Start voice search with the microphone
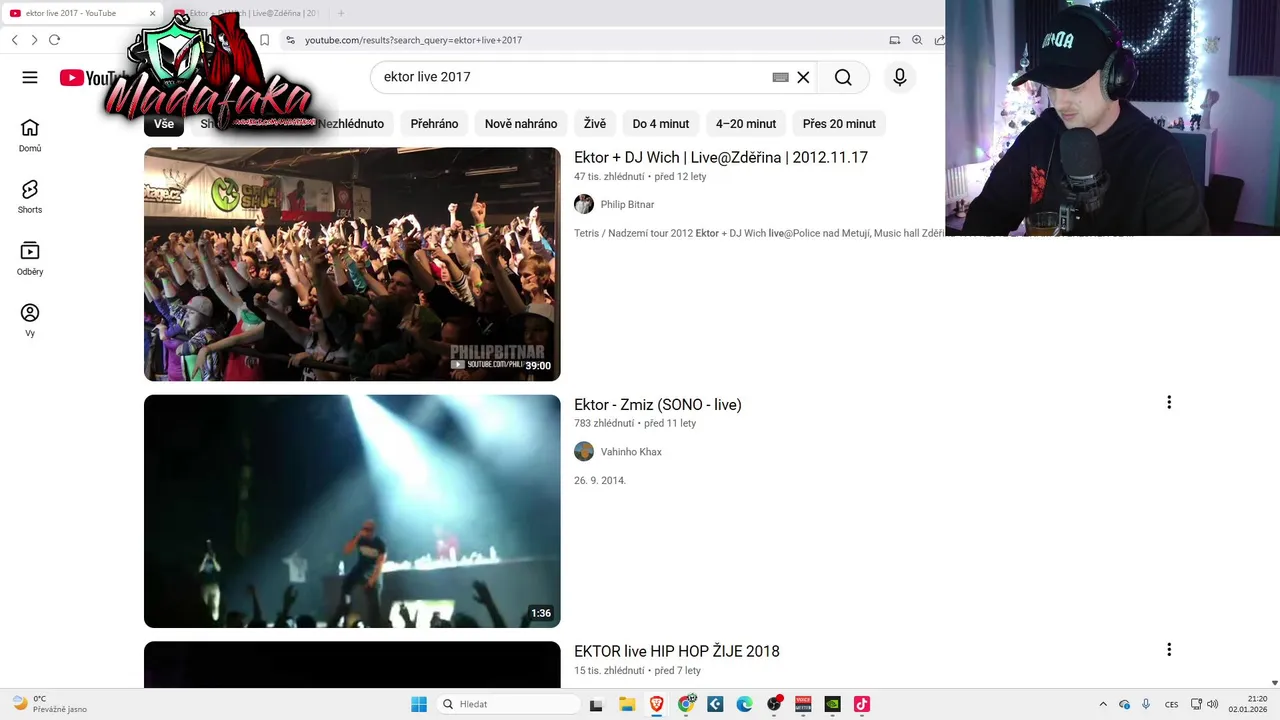This screenshot has height=720, width=1280. pyautogui.click(x=900, y=77)
